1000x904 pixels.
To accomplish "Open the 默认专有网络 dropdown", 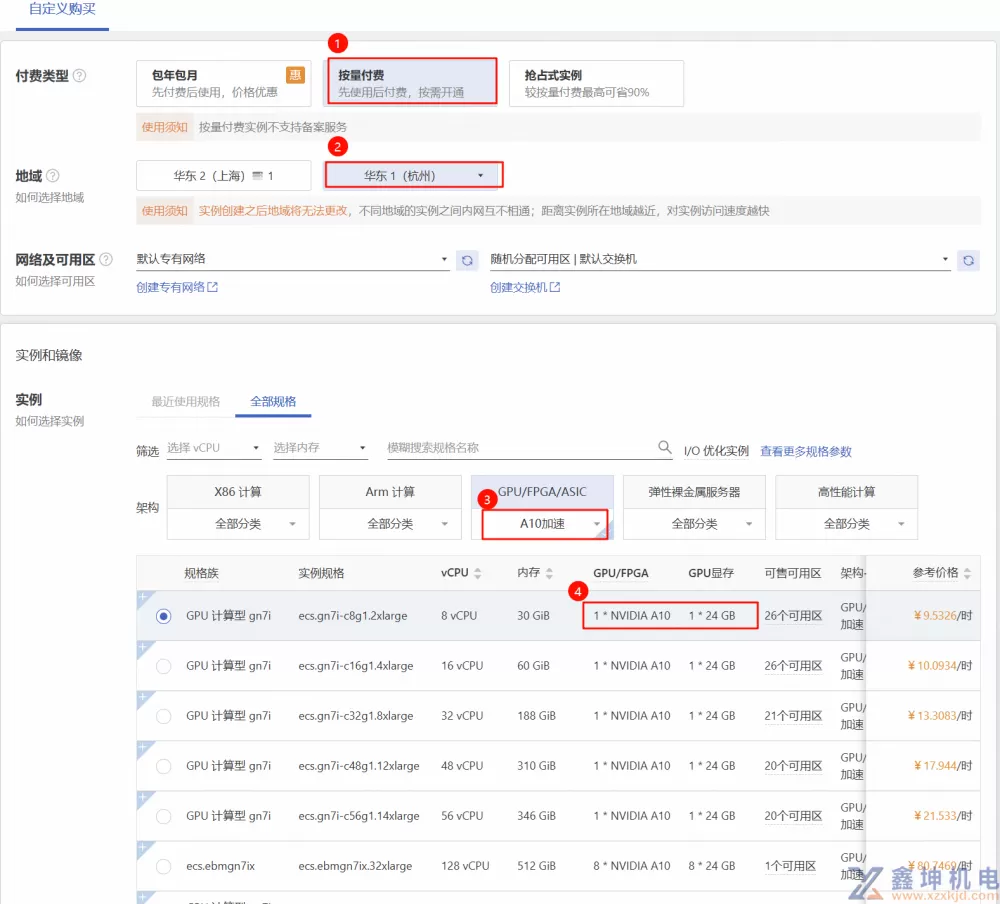I will tap(292, 259).
